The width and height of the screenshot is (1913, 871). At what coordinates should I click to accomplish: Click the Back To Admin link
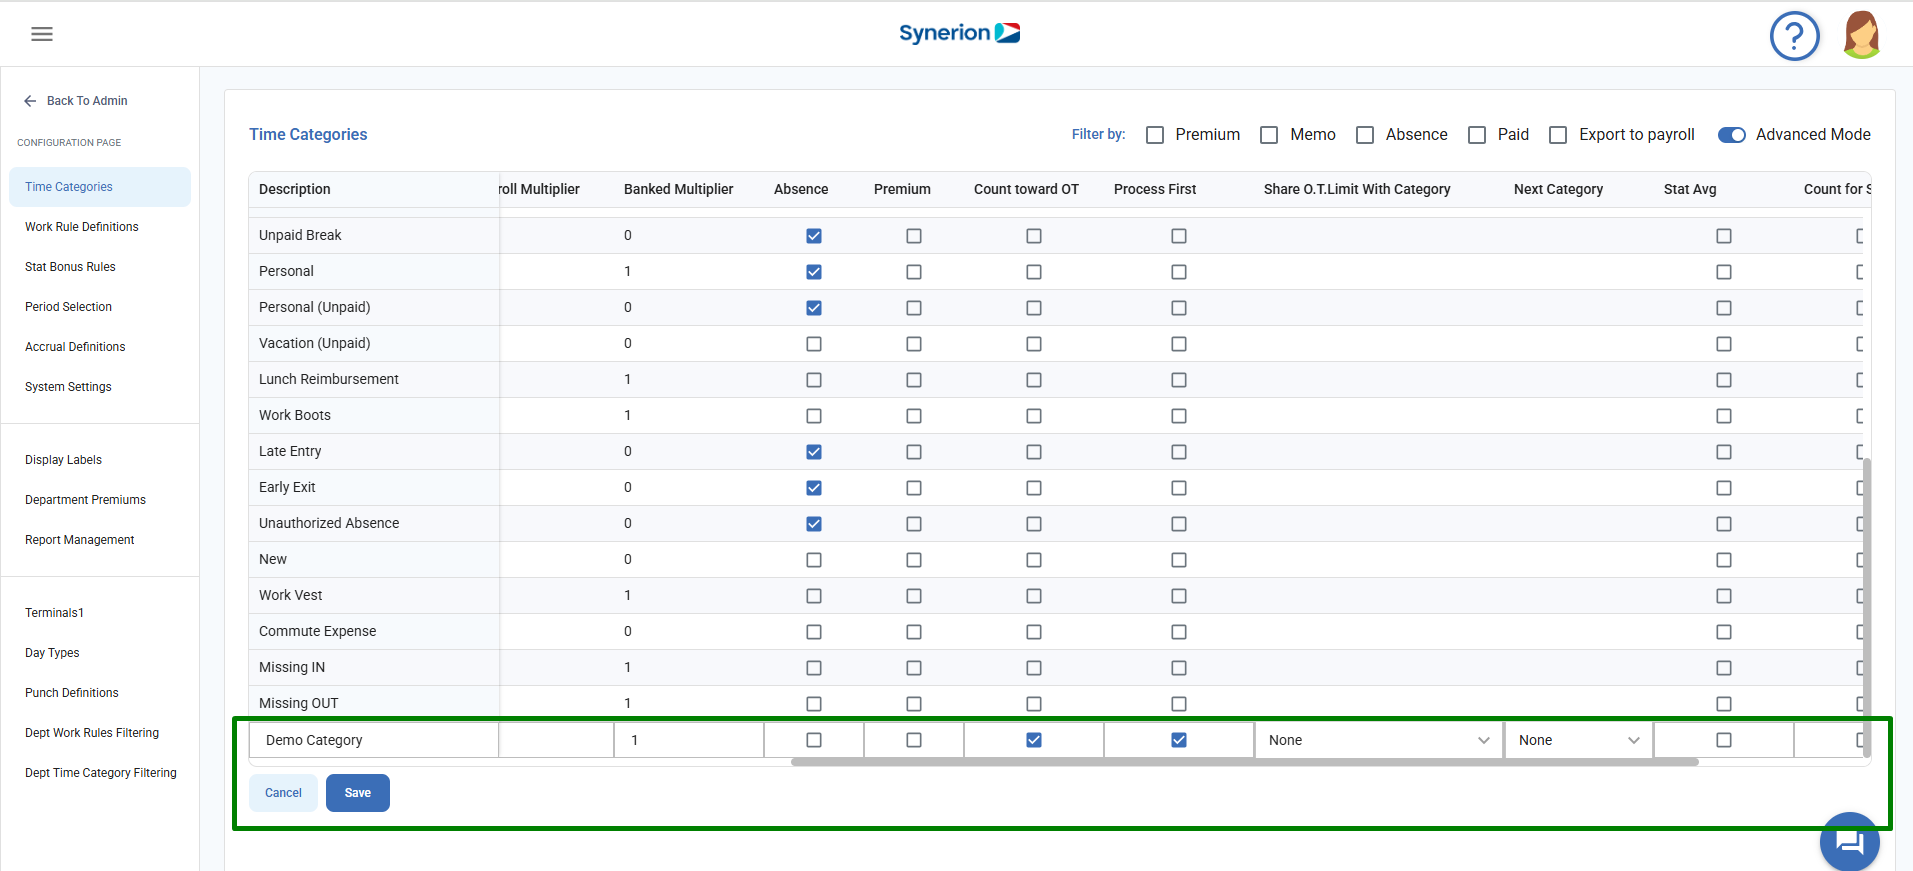[87, 101]
